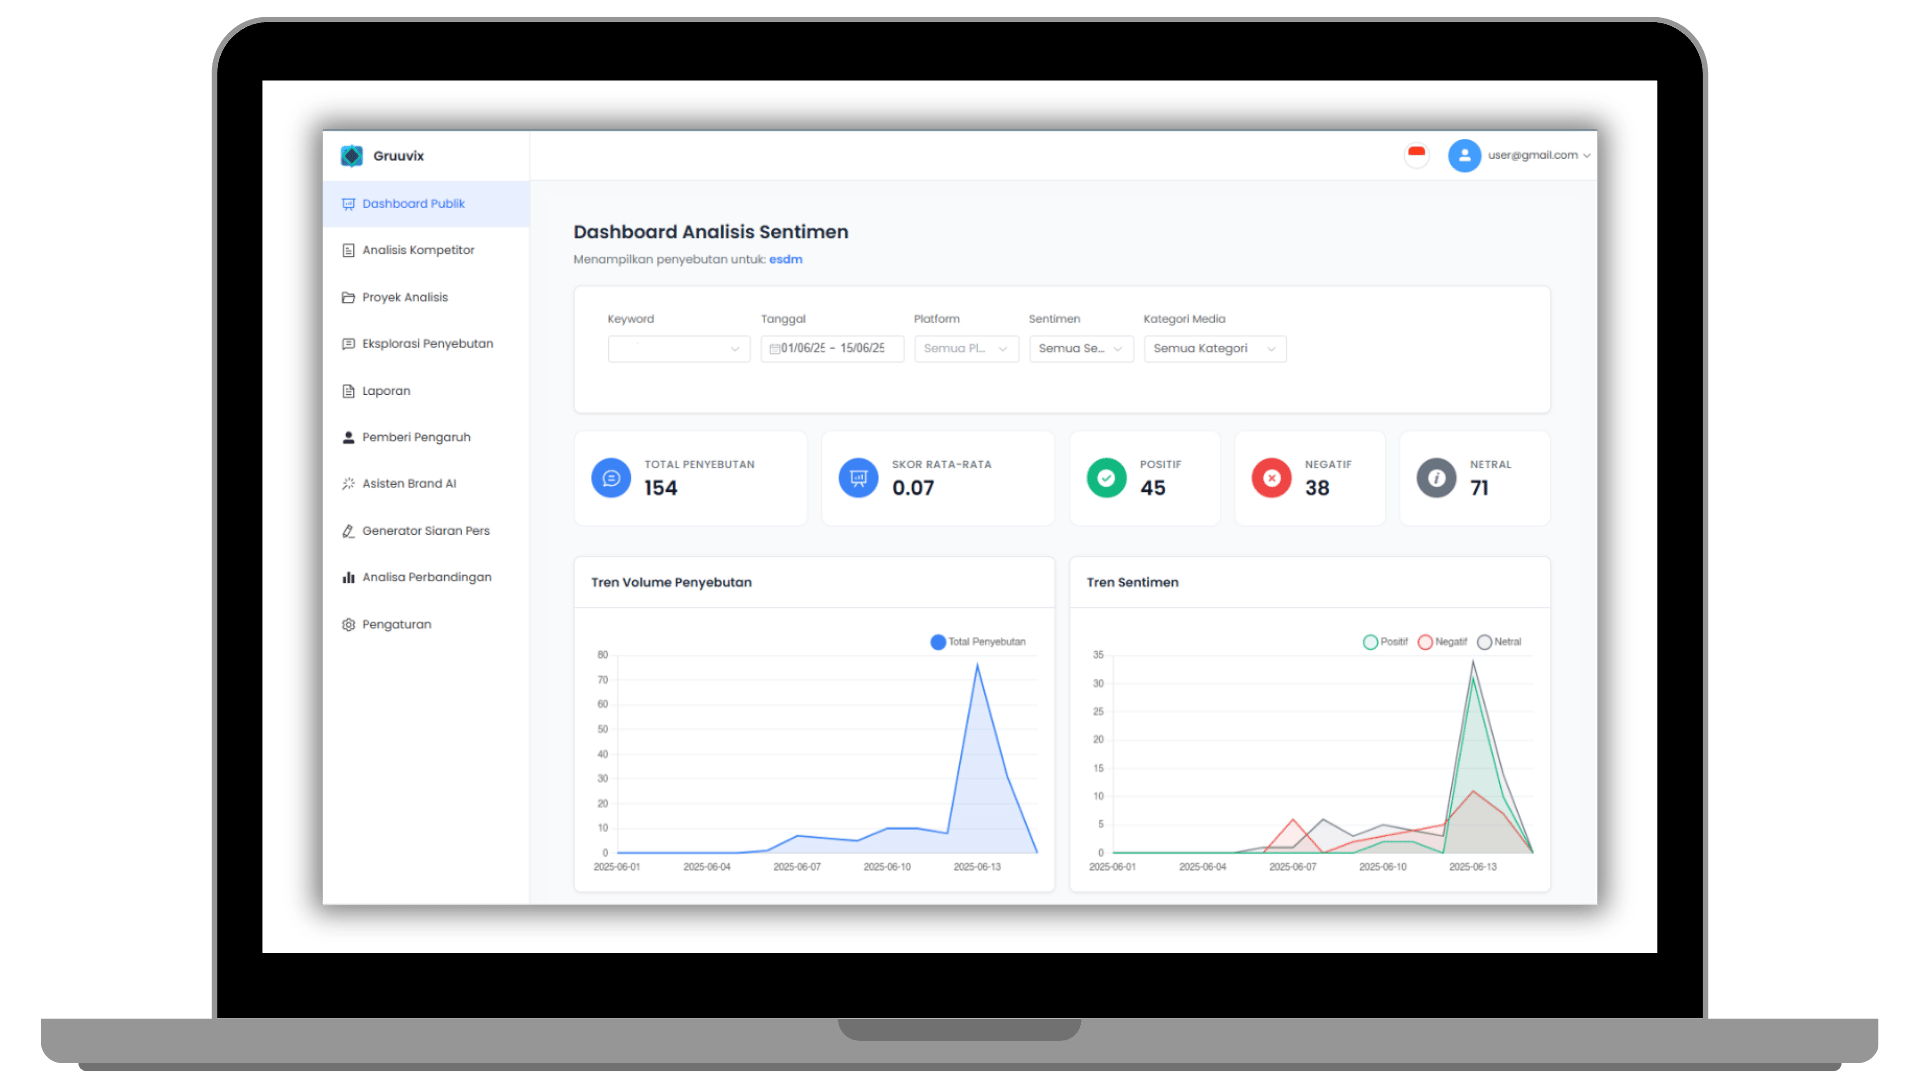
Task: Select the Generator Siaran Pers pen icon
Action: pyautogui.click(x=348, y=530)
